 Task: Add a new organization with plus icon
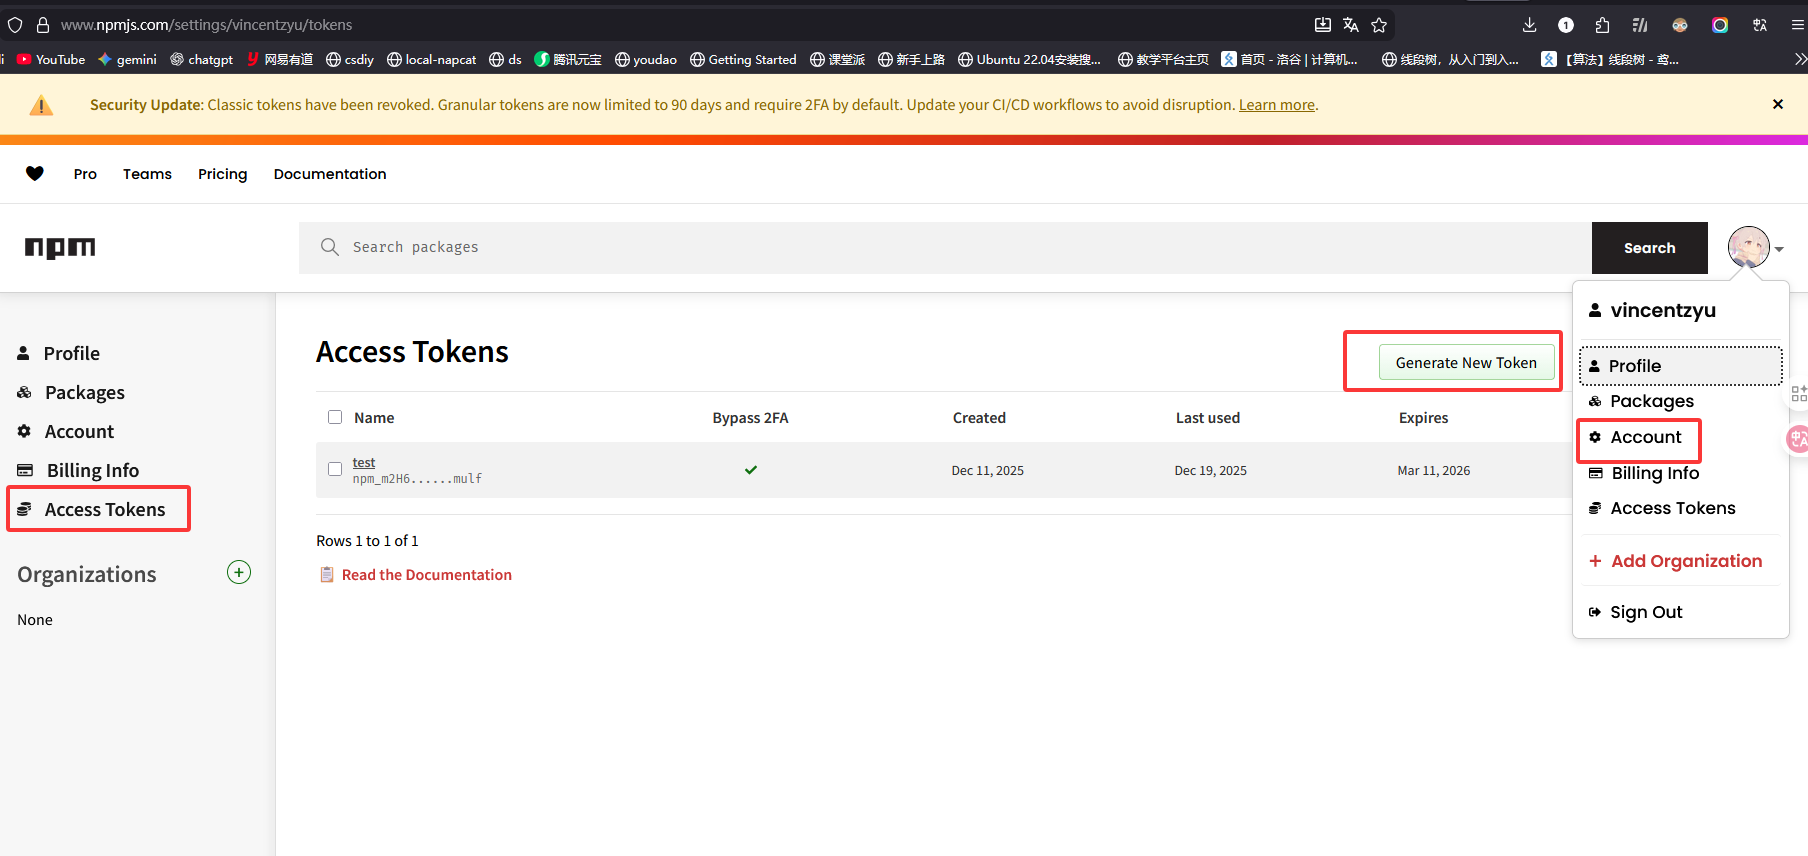click(x=239, y=573)
